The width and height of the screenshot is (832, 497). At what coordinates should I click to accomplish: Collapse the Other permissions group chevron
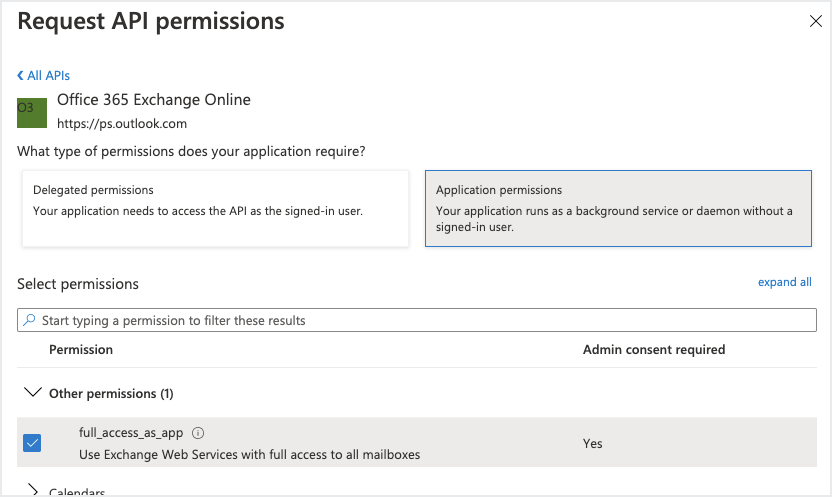[x=33, y=393]
